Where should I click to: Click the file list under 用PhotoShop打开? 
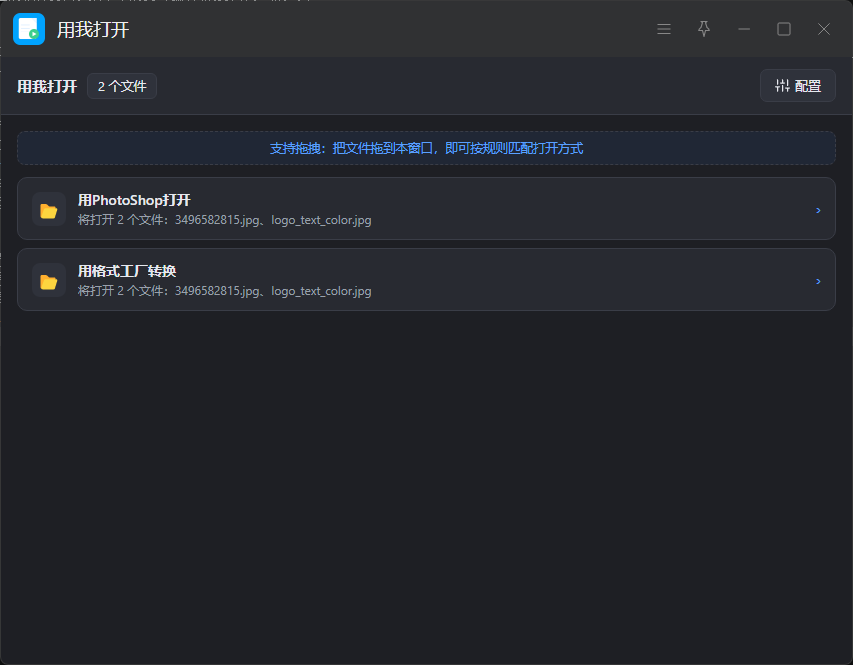click(x=225, y=220)
